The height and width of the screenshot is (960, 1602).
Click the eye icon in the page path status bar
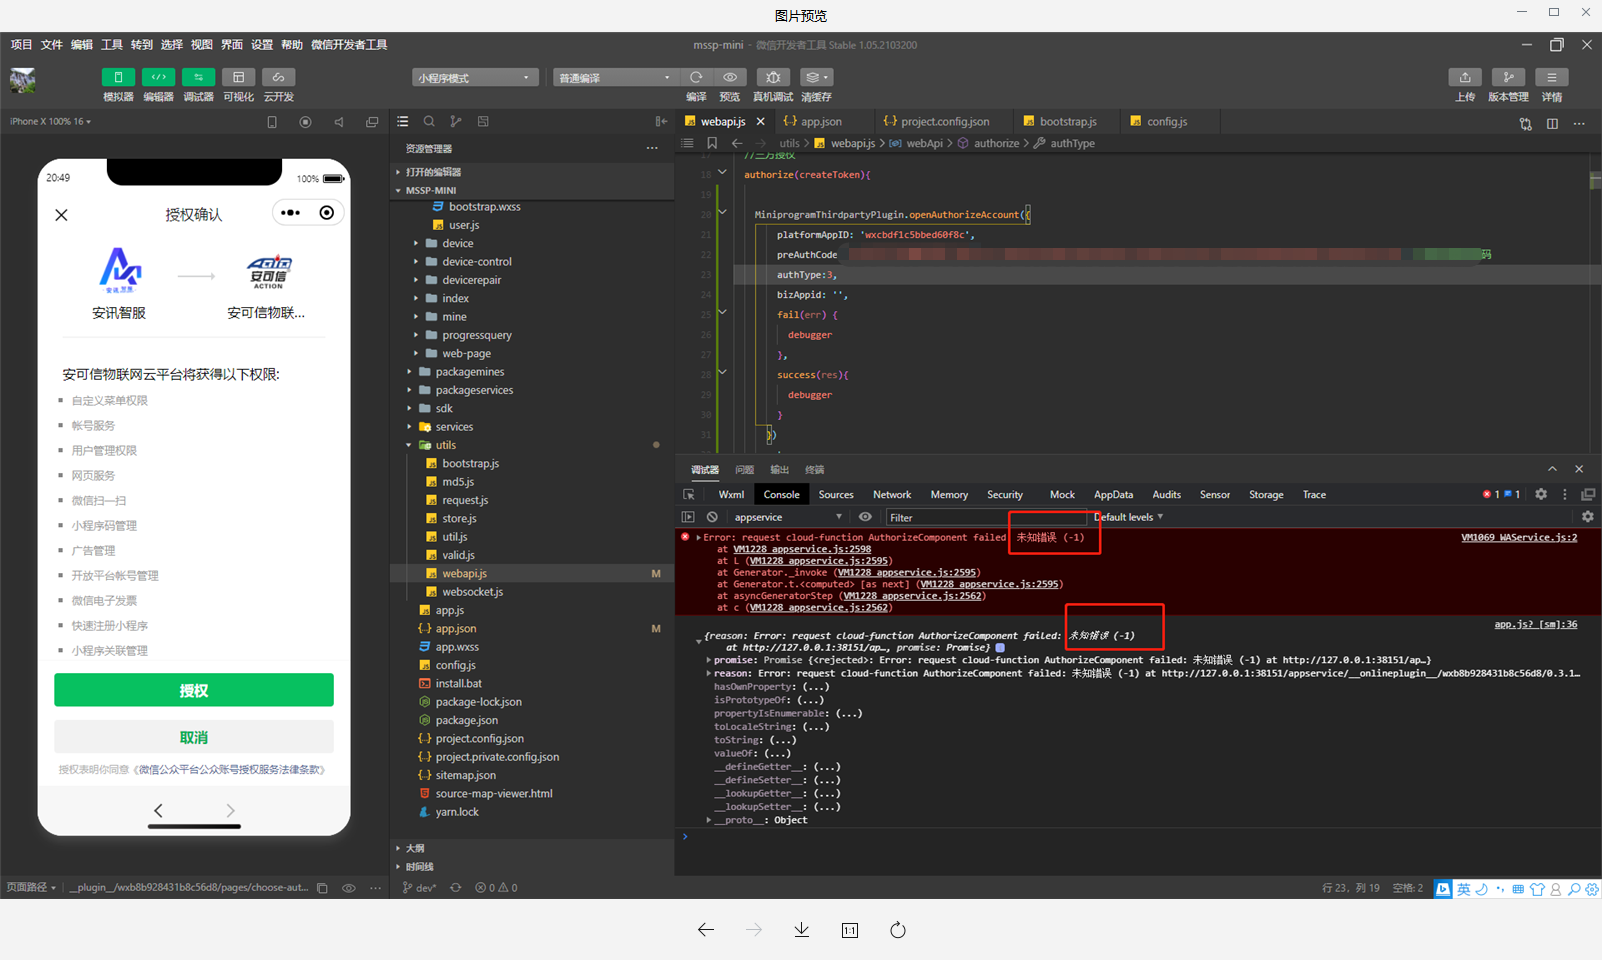click(349, 888)
